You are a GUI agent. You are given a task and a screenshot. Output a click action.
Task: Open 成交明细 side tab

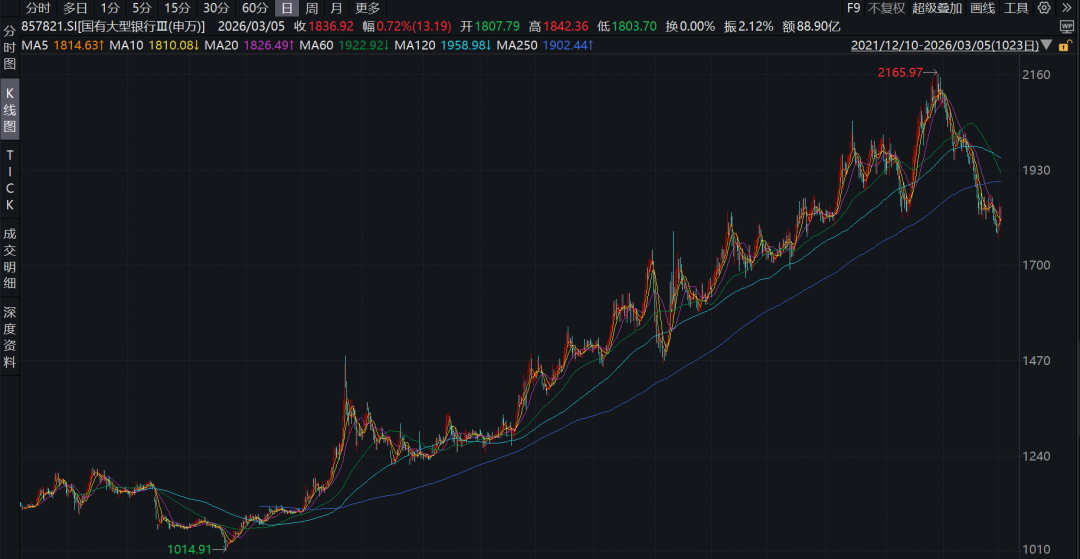pyautogui.click(x=10, y=258)
